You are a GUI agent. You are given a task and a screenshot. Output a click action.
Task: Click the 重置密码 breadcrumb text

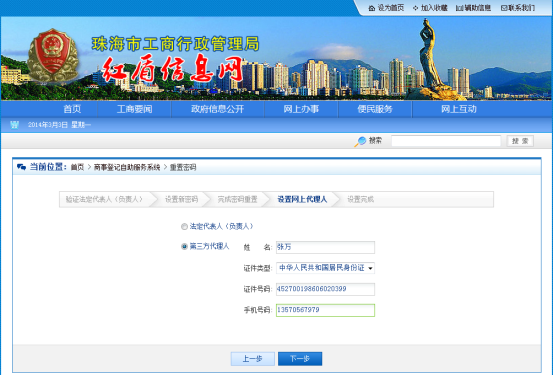pos(183,167)
